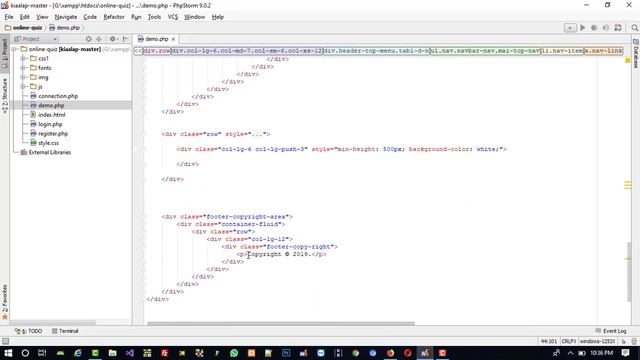The width and height of the screenshot is (640, 360).
Task: Expand the img folder
Action: click(23, 77)
